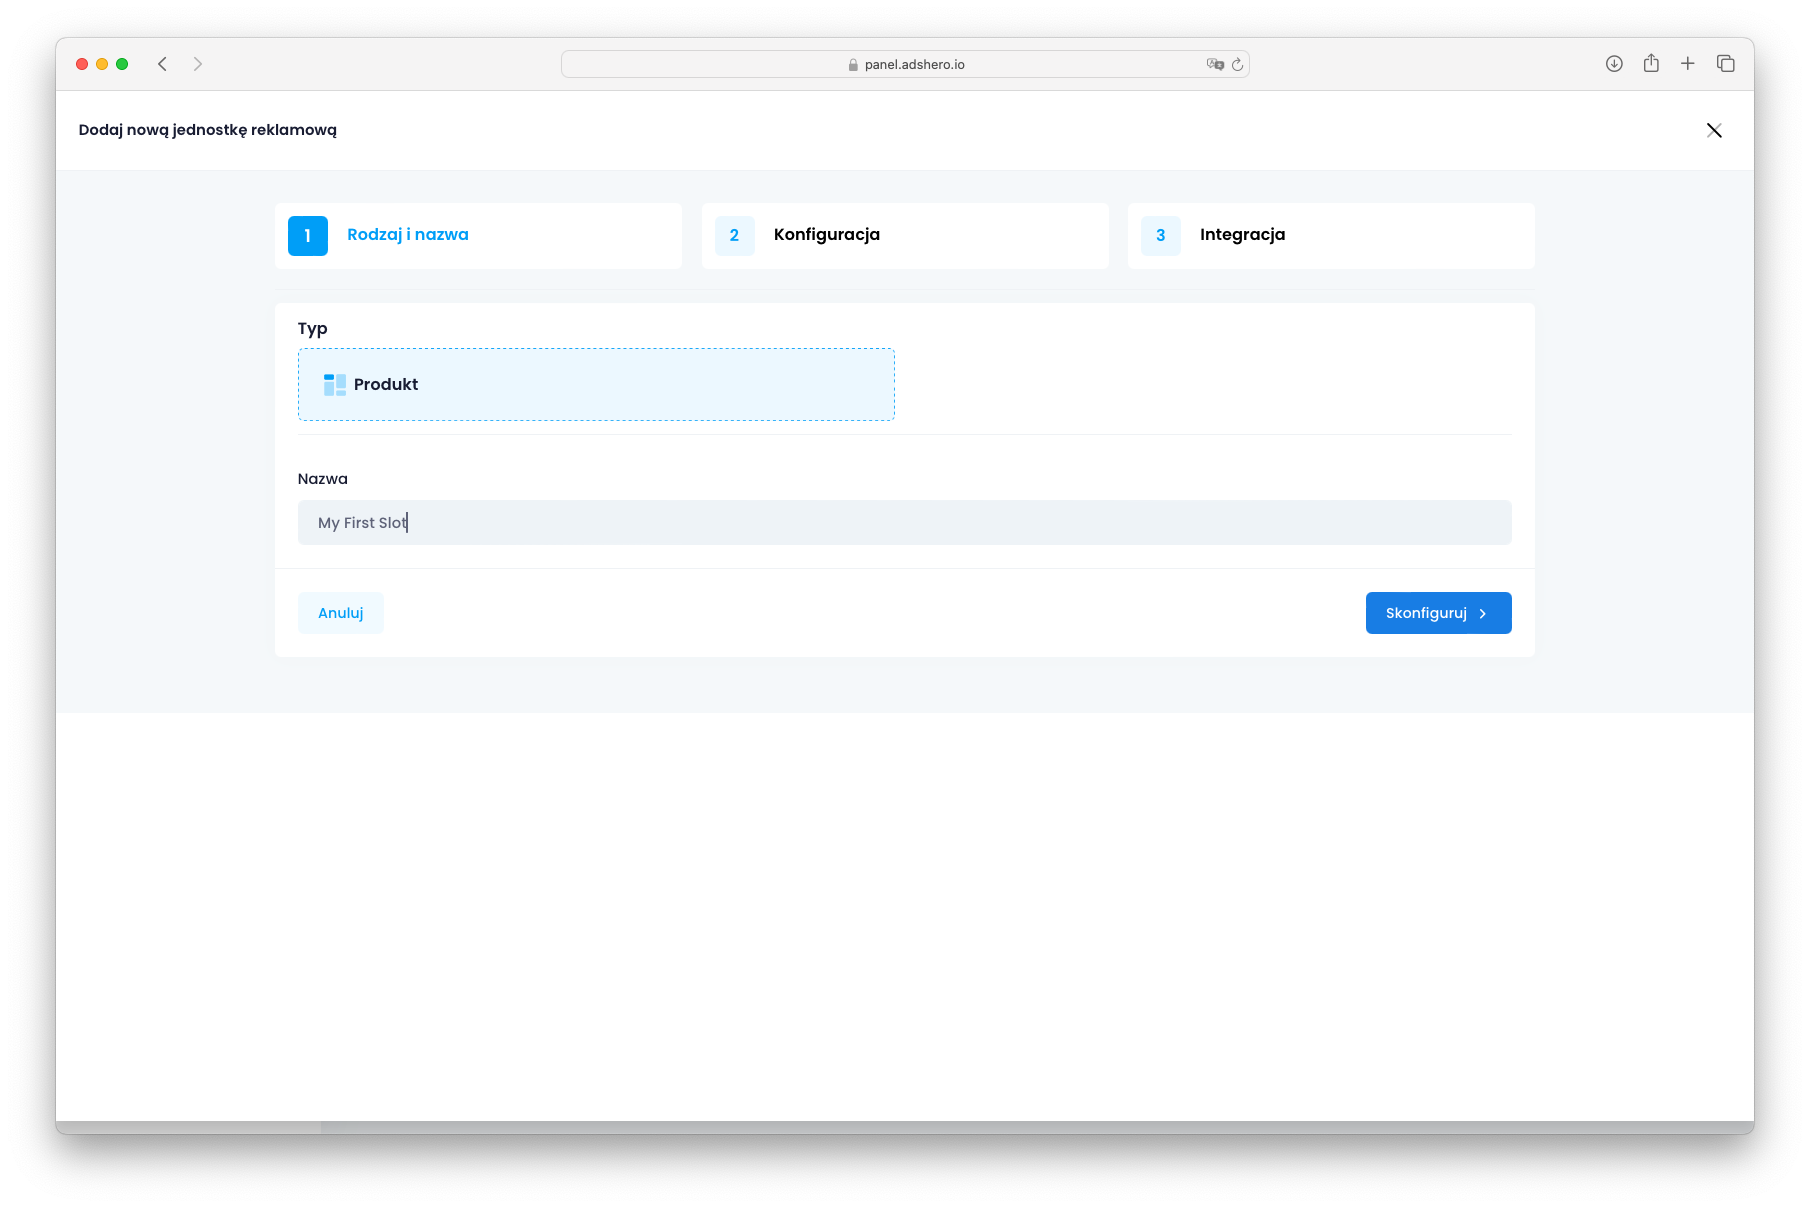1810x1208 pixels.
Task: Click the Produkt type icon
Action: 335,385
